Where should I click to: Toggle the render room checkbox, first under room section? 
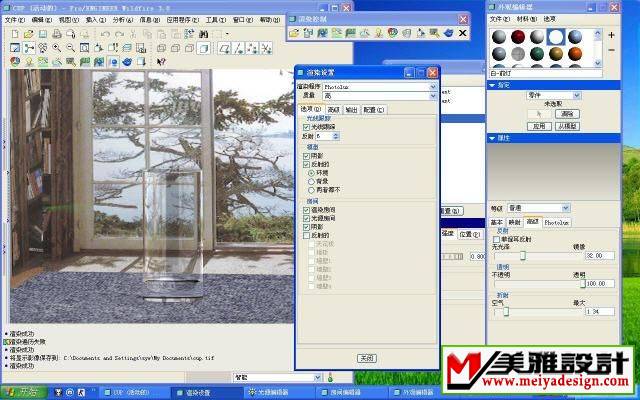click(x=307, y=210)
